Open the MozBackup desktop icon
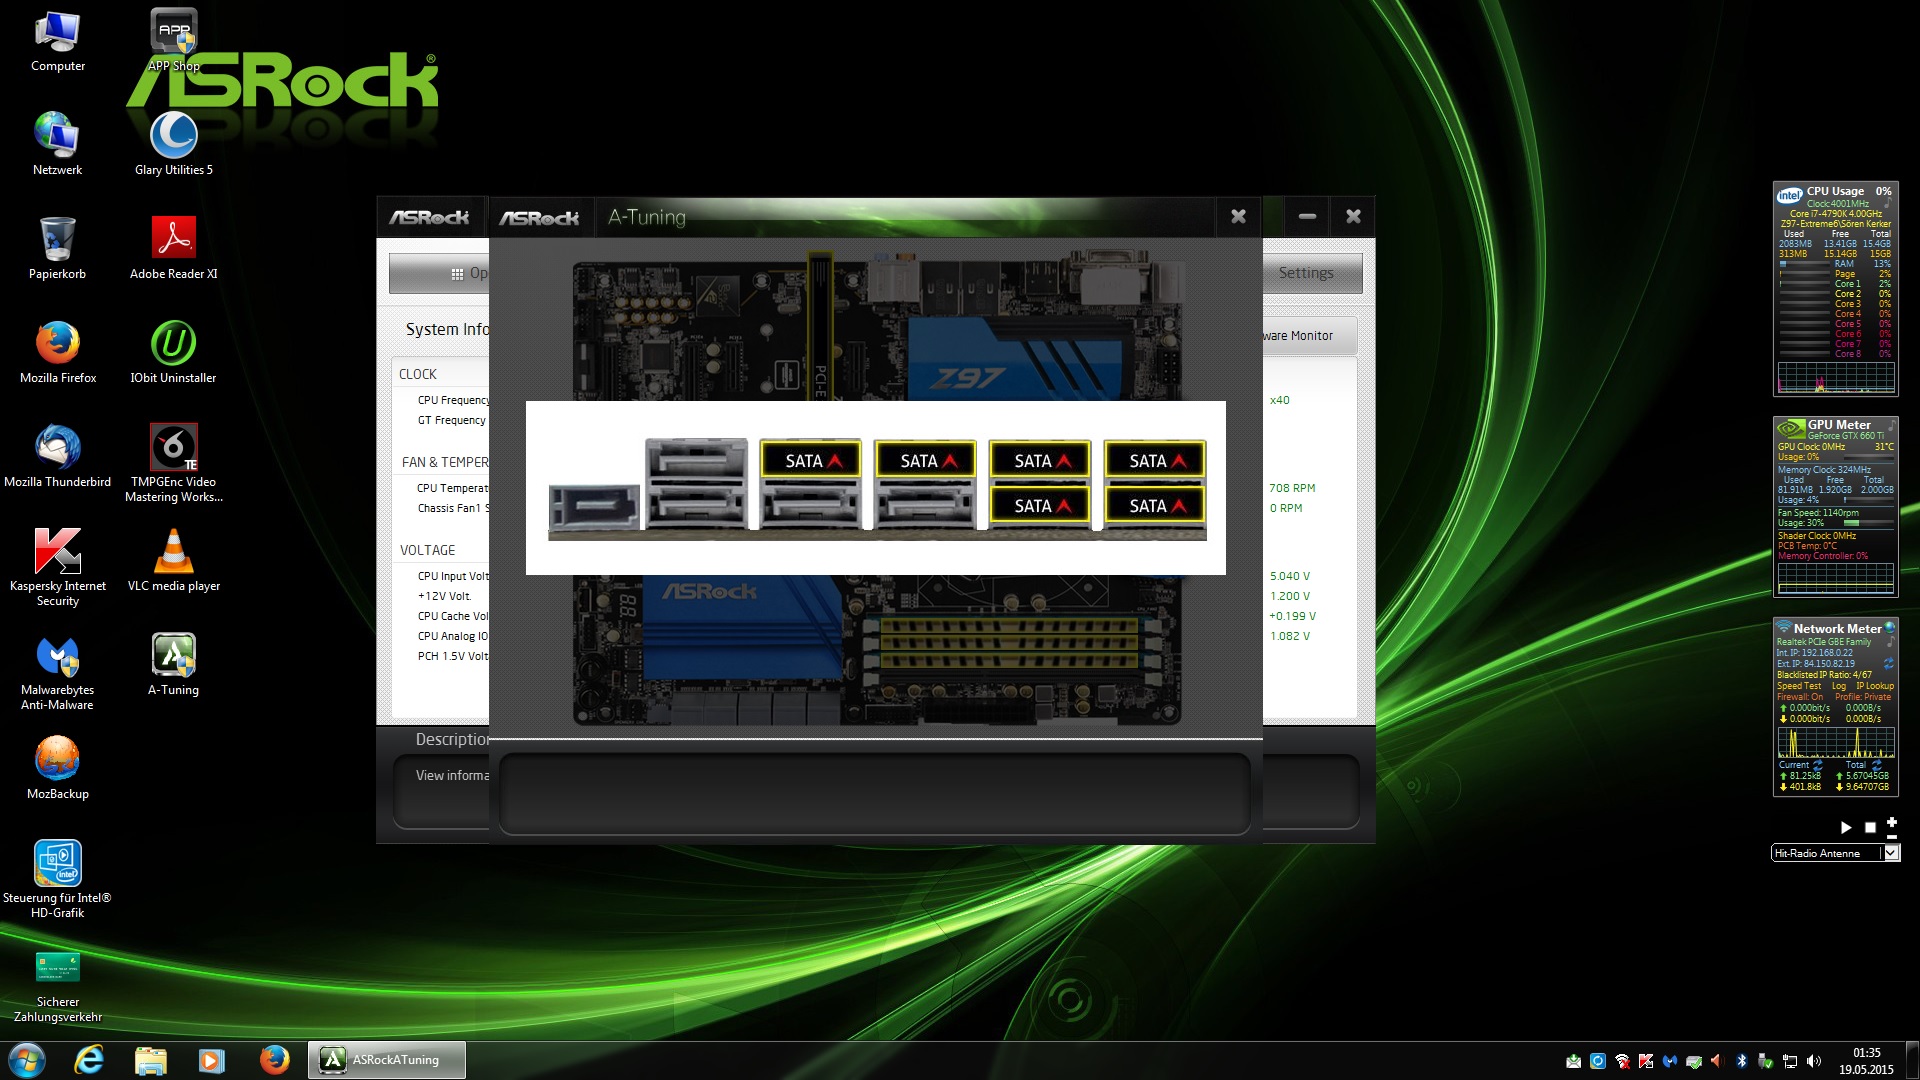This screenshot has height=1080, width=1920. tap(57, 760)
